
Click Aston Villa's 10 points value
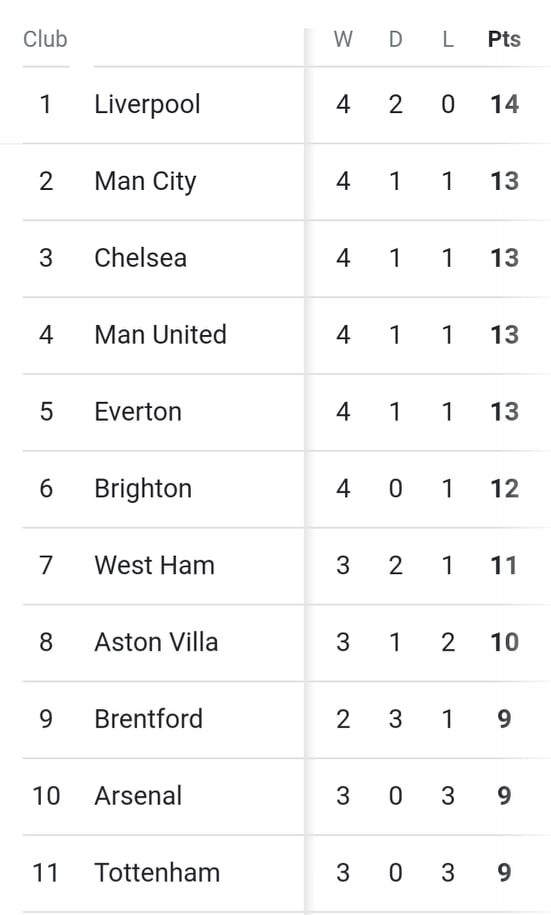504,642
